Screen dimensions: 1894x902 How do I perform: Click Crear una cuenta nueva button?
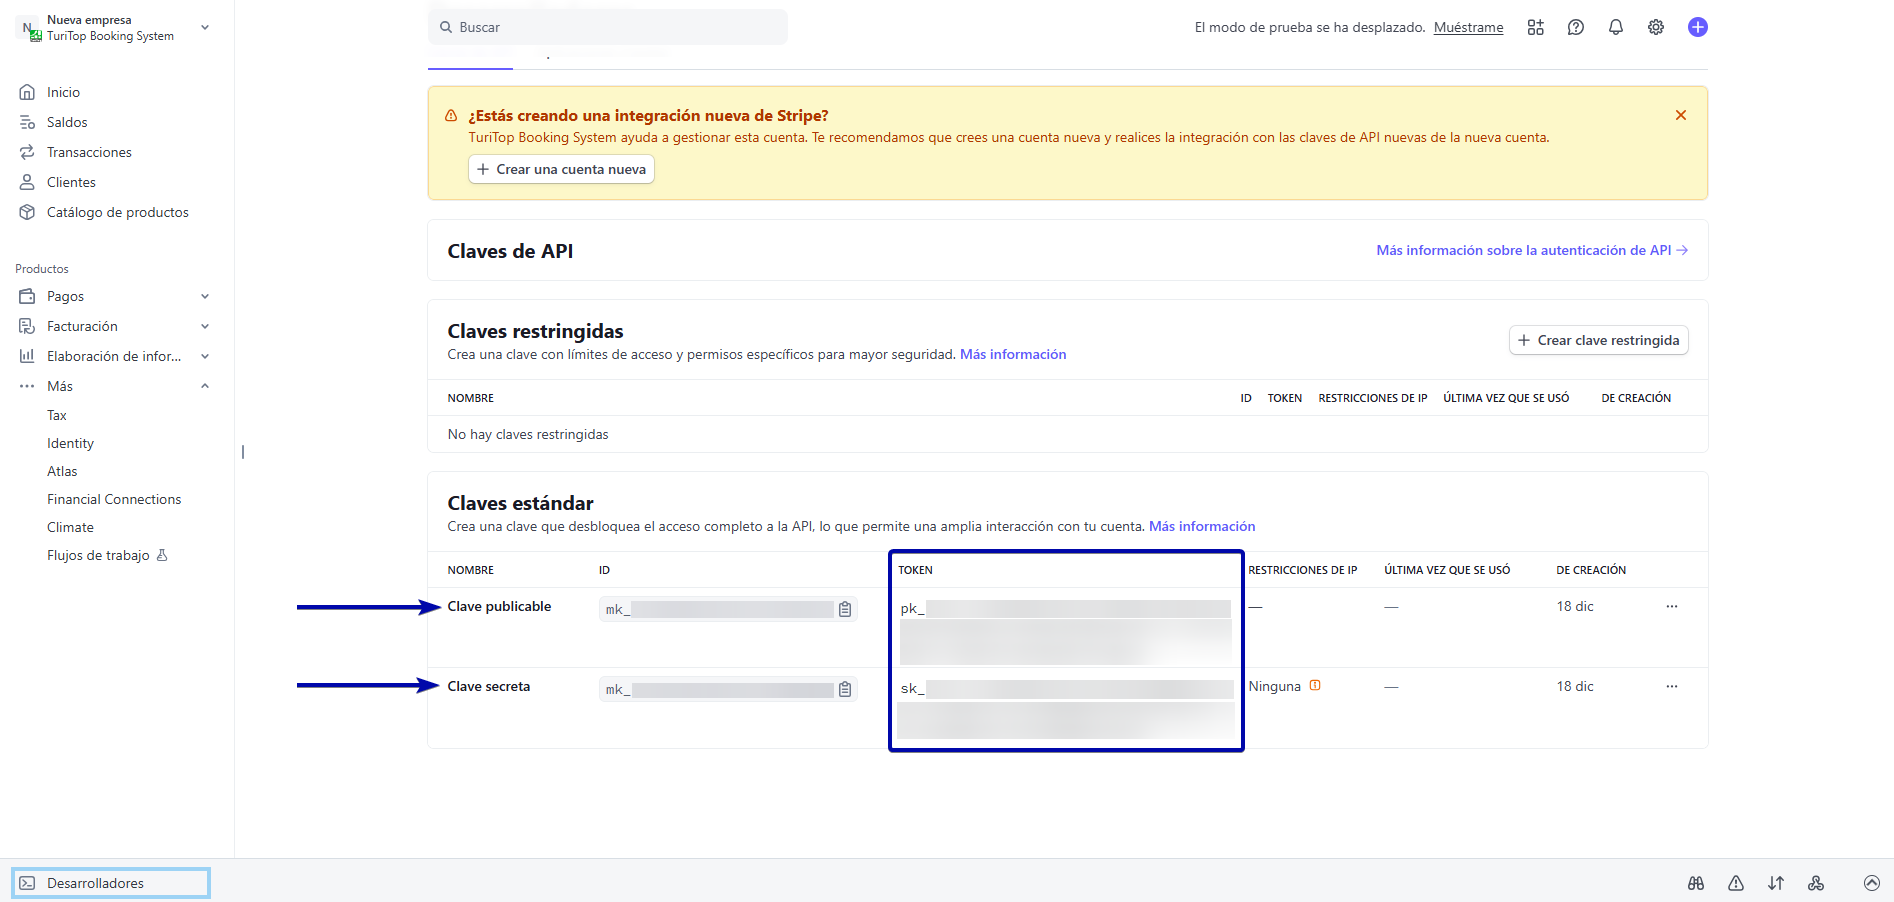(x=561, y=169)
